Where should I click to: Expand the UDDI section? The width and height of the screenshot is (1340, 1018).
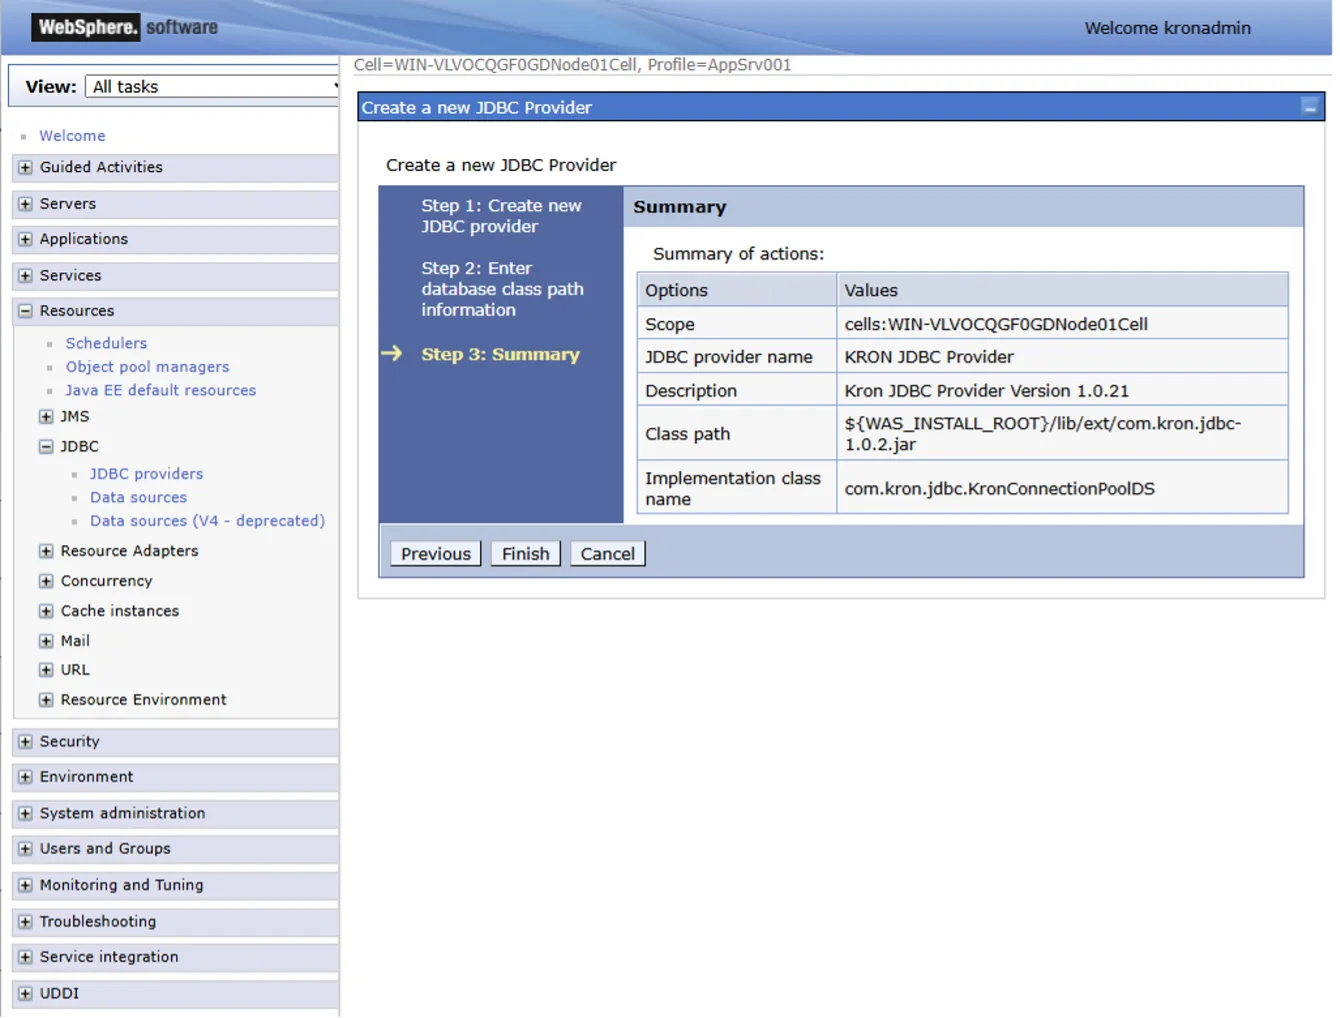point(25,994)
